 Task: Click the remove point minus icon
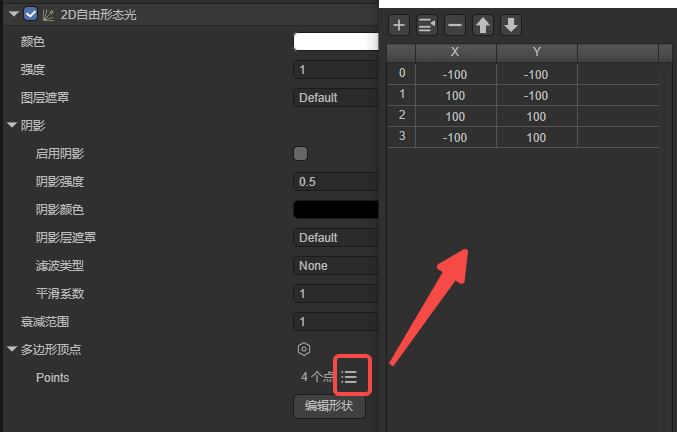pos(455,25)
